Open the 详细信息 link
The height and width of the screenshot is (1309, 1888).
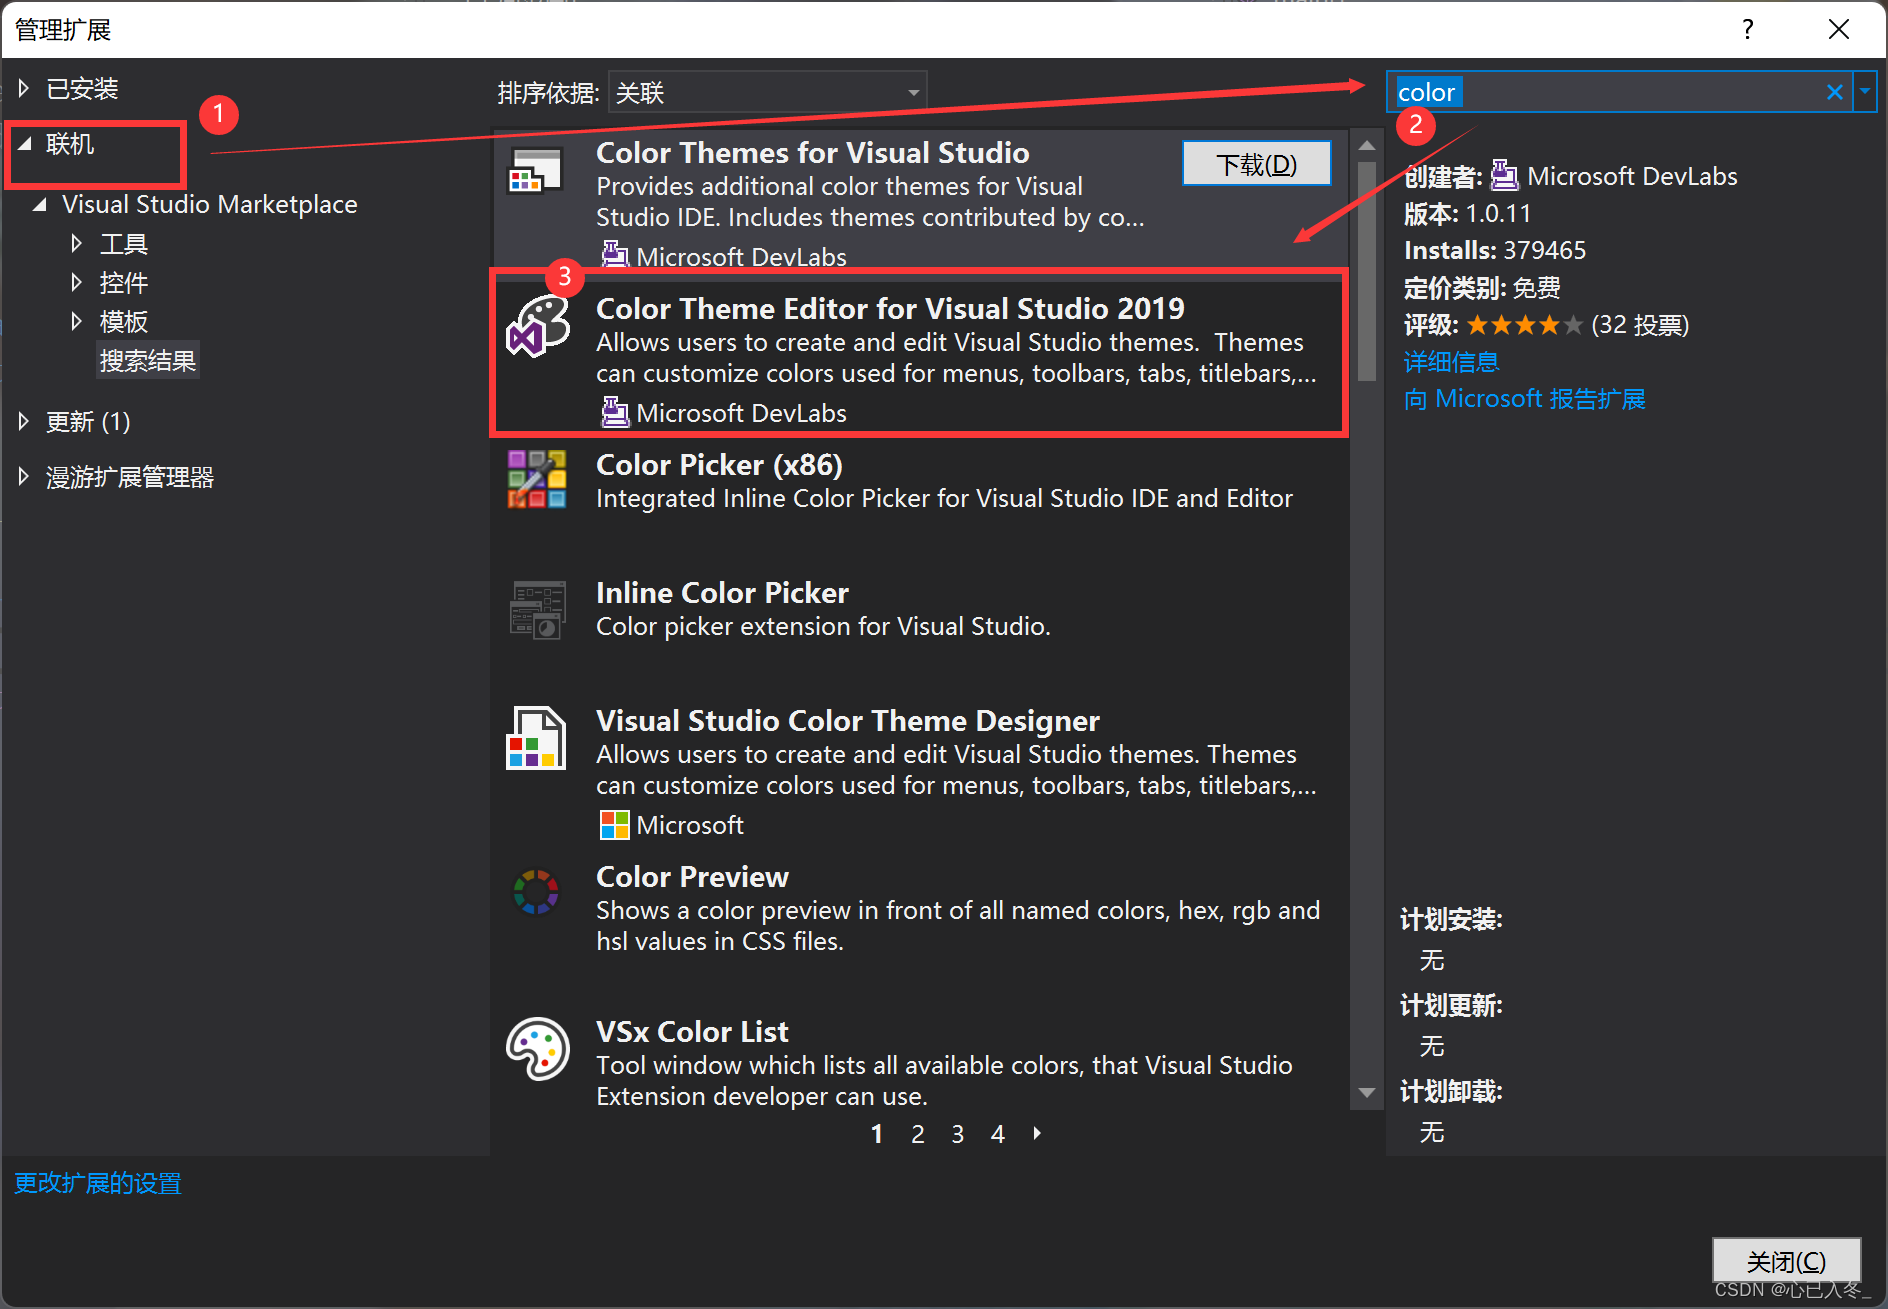(x=1451, y=361)
